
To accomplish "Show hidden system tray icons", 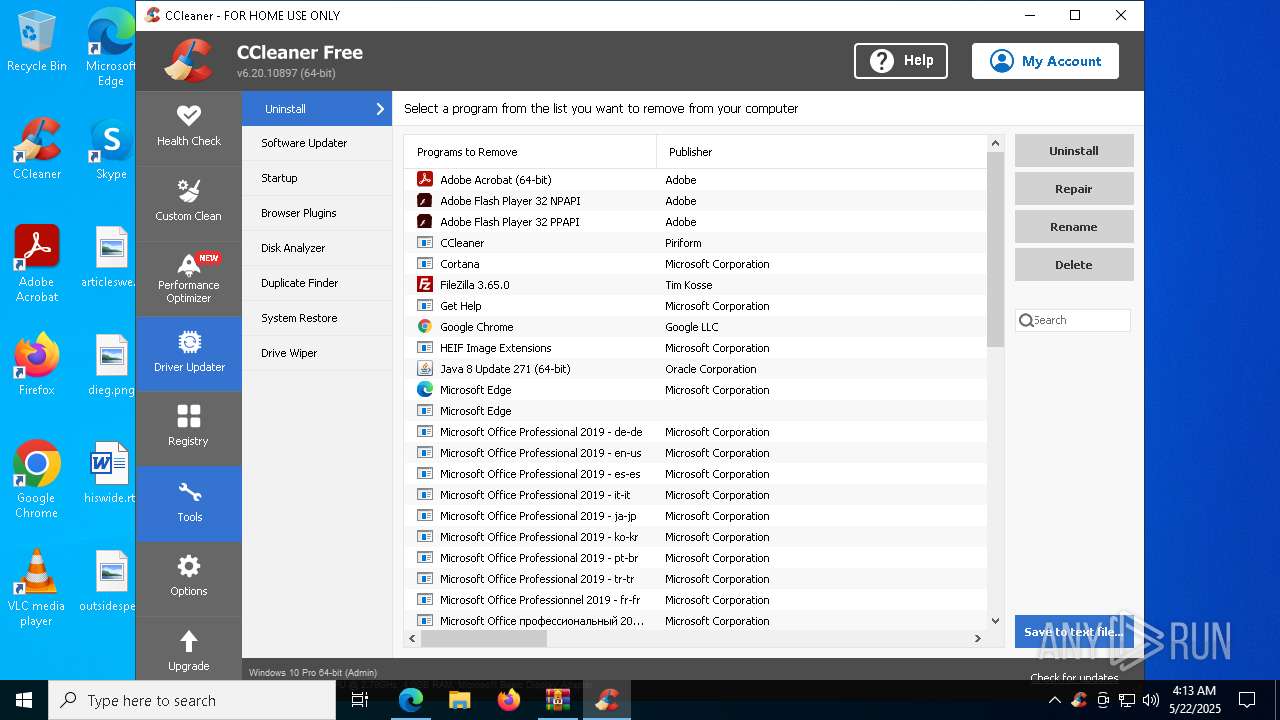I will tap(1054, 700).
